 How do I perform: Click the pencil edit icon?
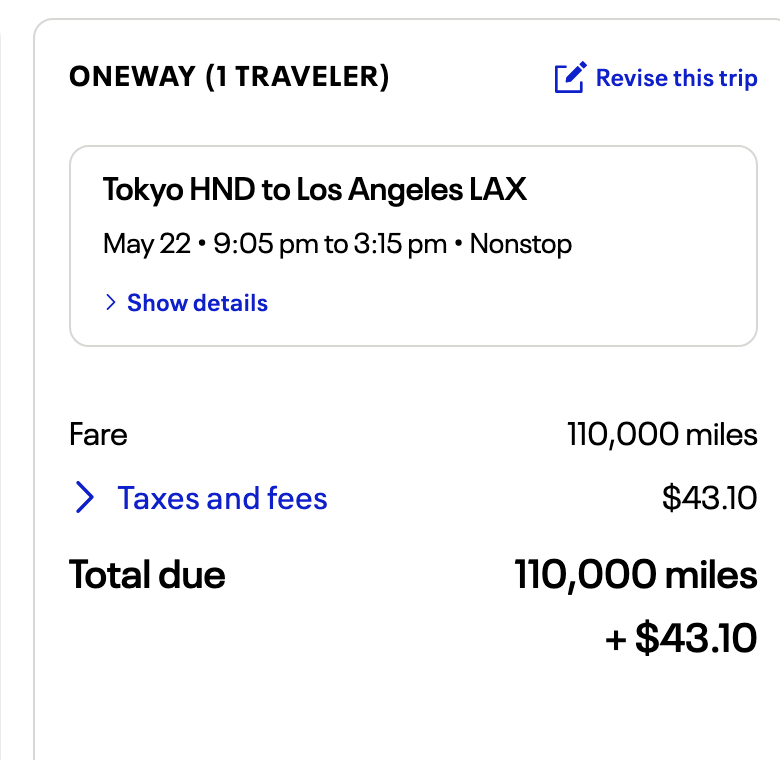[569, 78]
